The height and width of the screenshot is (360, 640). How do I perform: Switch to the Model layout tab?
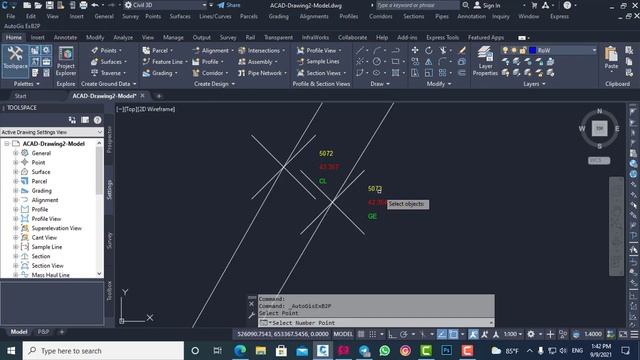(x=19, y=332)
